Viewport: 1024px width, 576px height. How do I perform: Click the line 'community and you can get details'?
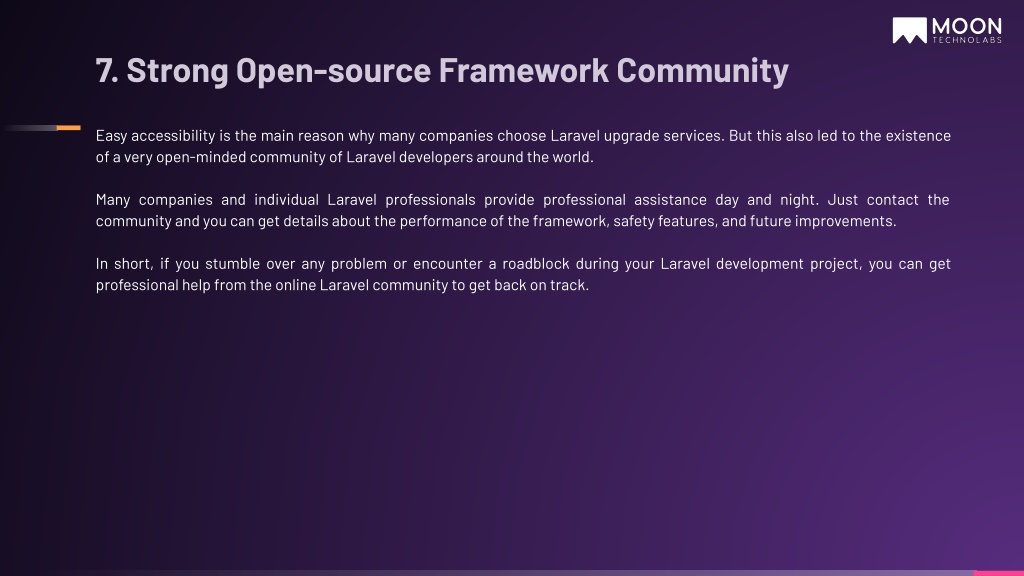(x=496, y=221)
